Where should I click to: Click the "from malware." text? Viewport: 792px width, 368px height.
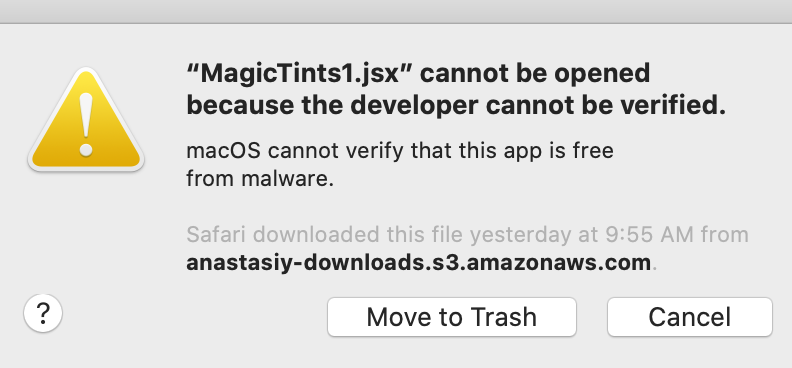[260, 179]
